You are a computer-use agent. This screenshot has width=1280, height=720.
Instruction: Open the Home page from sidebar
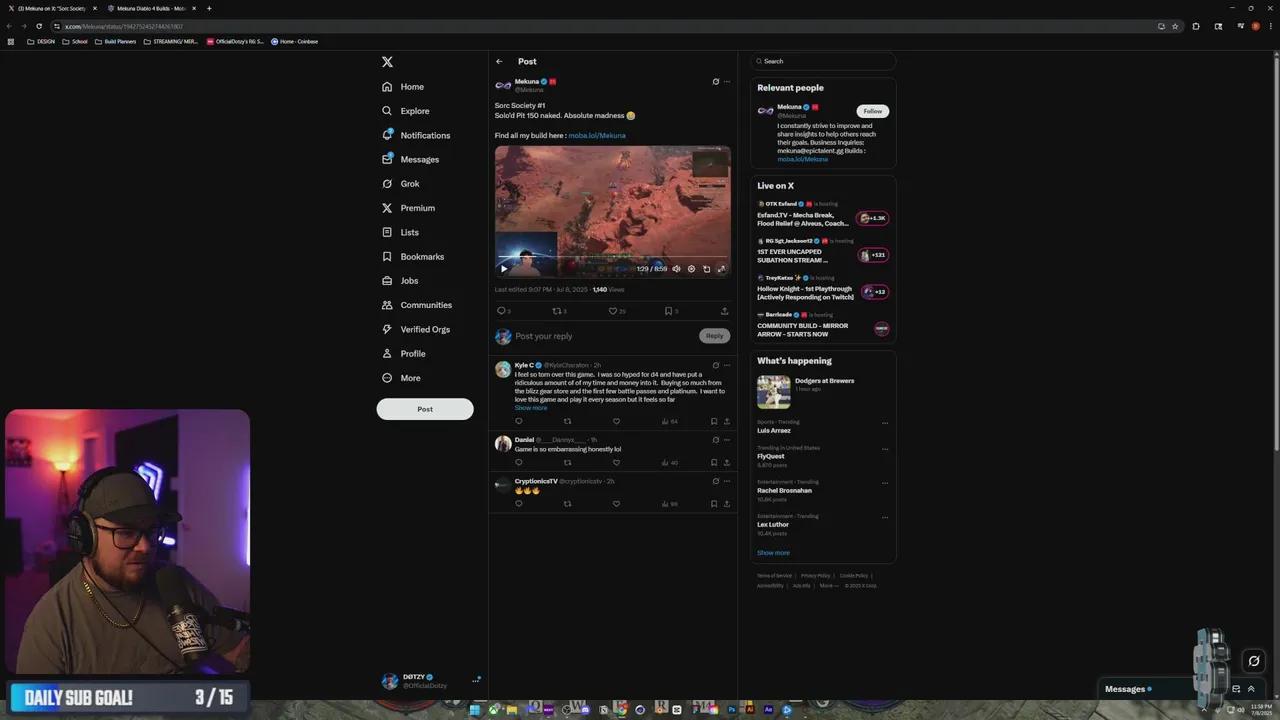coord(403,87)
